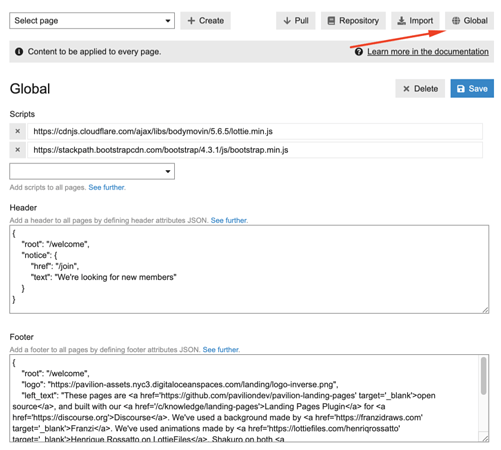This screenshot has height=450, width=501.
Task: Click the Global page heading
Action: [30, 89]
